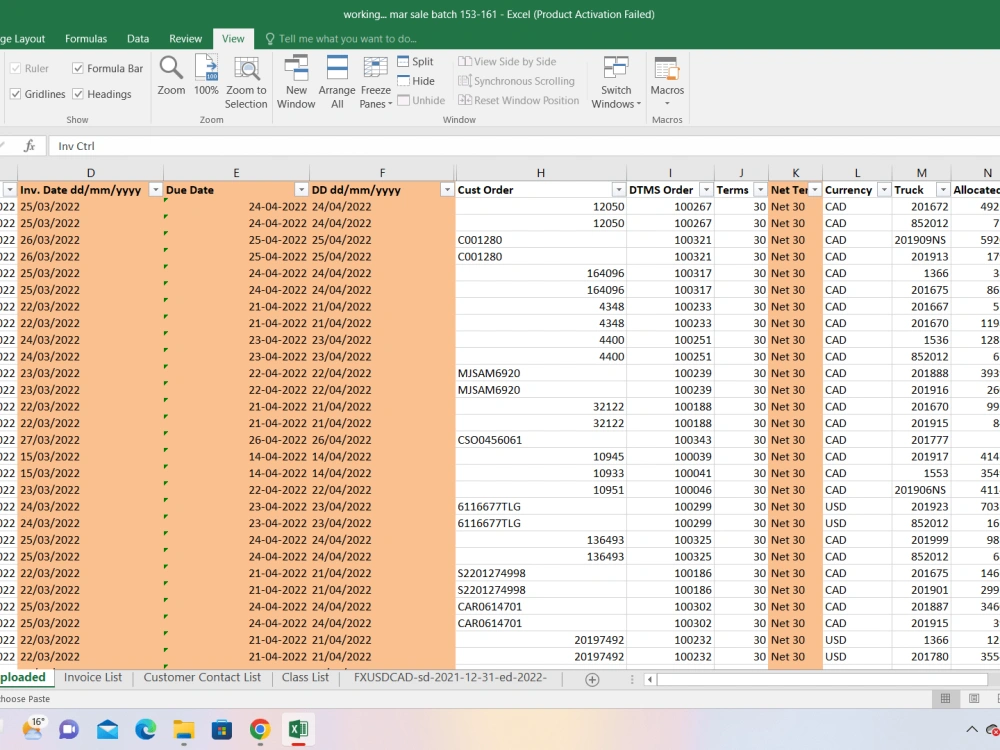Viewport: 1000px width, 750px height.
Task: Open Cust Order filter dropdown
Action: point(619,190)
